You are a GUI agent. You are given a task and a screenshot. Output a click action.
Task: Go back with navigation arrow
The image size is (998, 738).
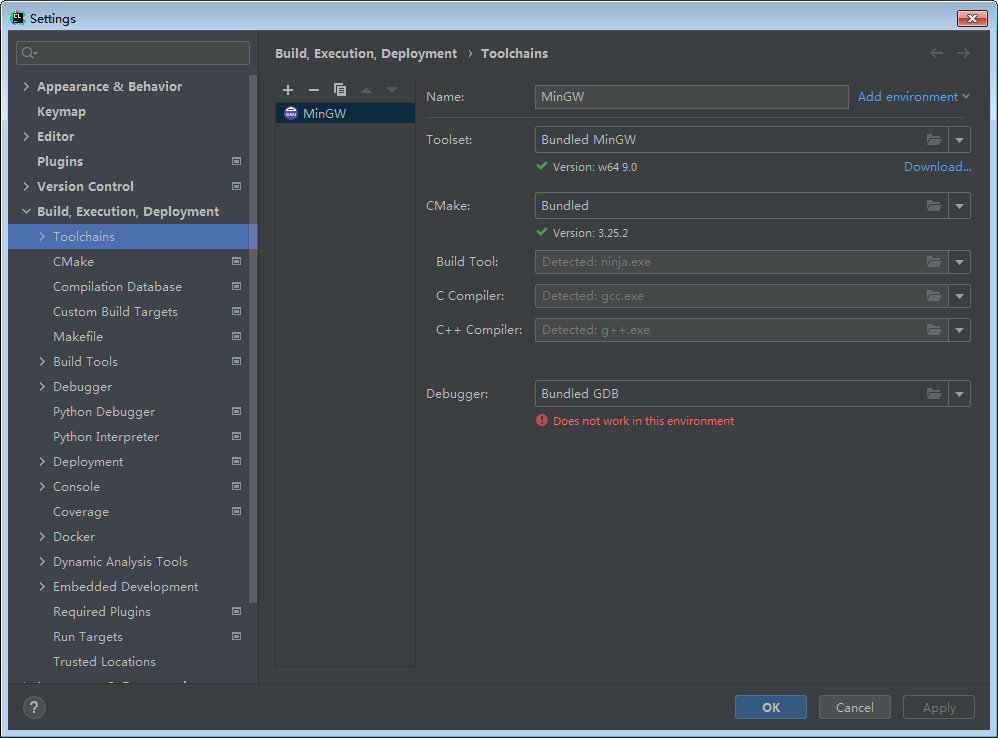pyautogui.click(x=936, y=53)
